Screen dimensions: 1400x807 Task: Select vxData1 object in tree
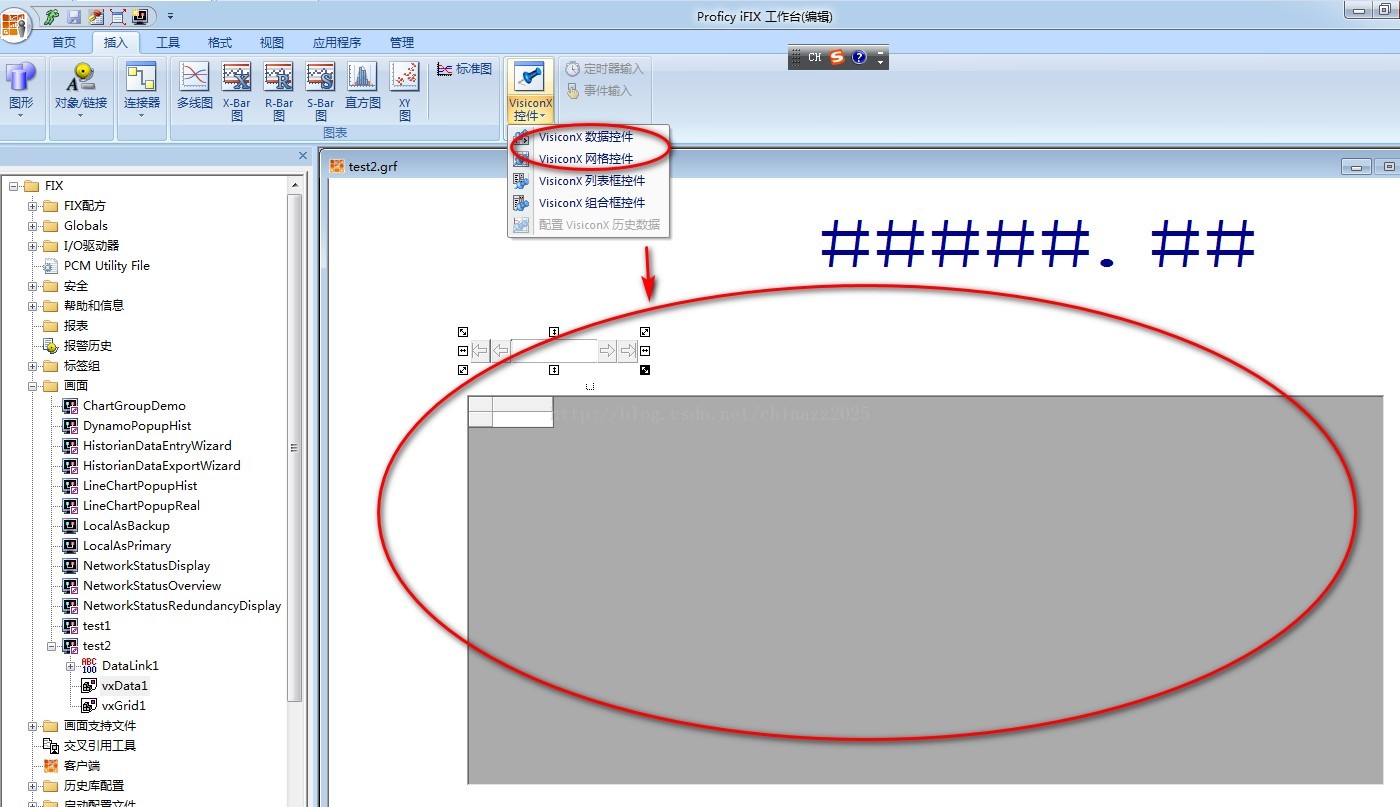[x=125, y=686]
